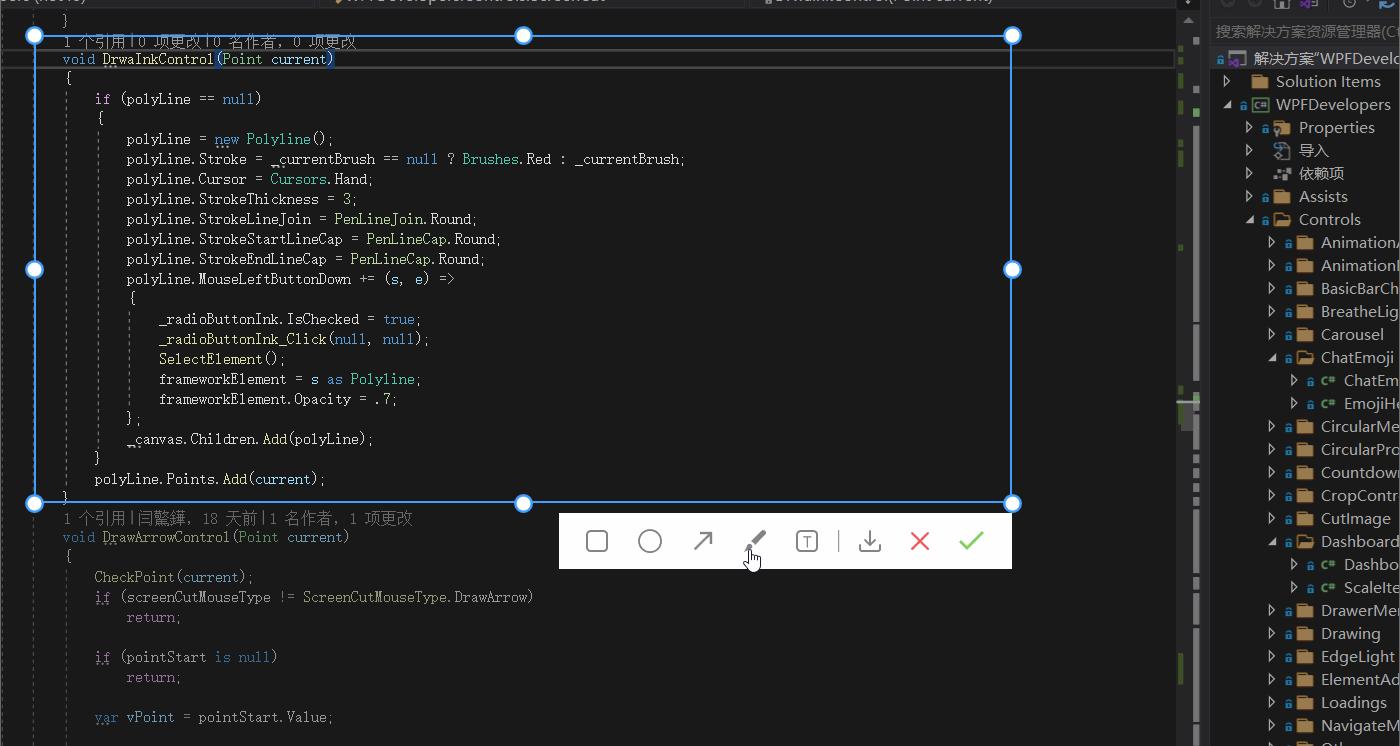
Task: Select the rectangle annotation tool
Action: (x=596, y=541)
